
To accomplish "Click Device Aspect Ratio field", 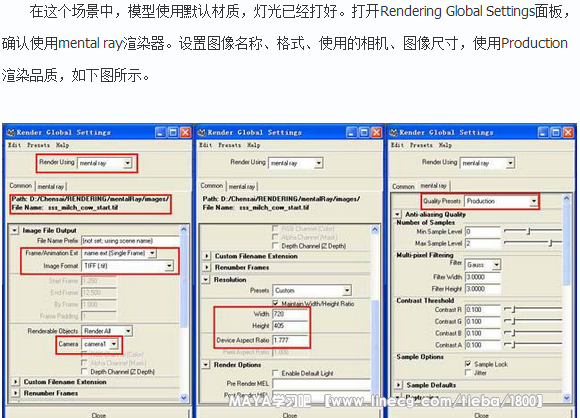I will pyautogui.click(x=290, y=340).
